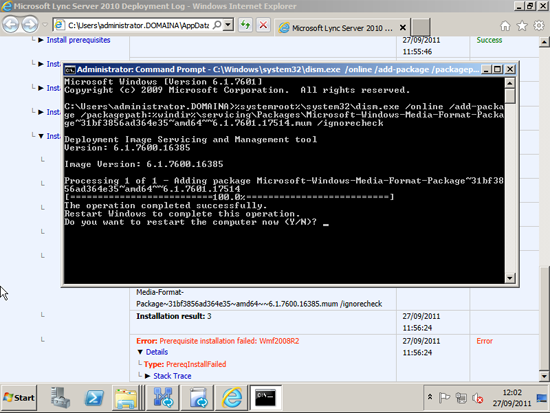550x413 pixels.
Task: Click the Command Prompt scrollbar thumb
Action: [509, 95]
